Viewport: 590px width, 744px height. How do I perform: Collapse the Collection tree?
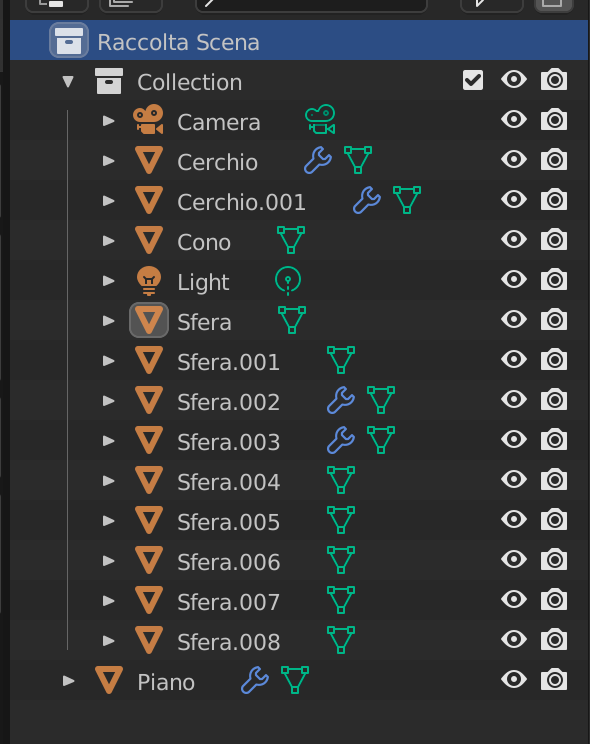(x=68, y=82)
